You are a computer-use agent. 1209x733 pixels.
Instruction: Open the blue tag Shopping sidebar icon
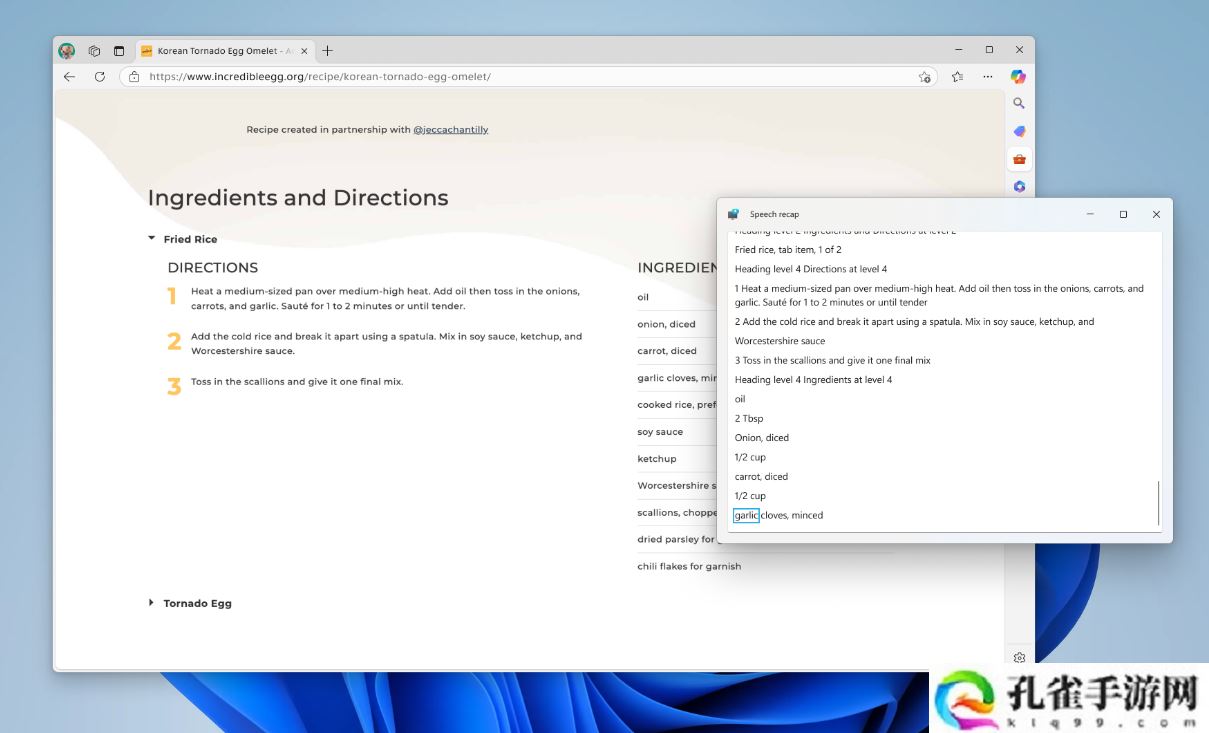pos(1019,131)
